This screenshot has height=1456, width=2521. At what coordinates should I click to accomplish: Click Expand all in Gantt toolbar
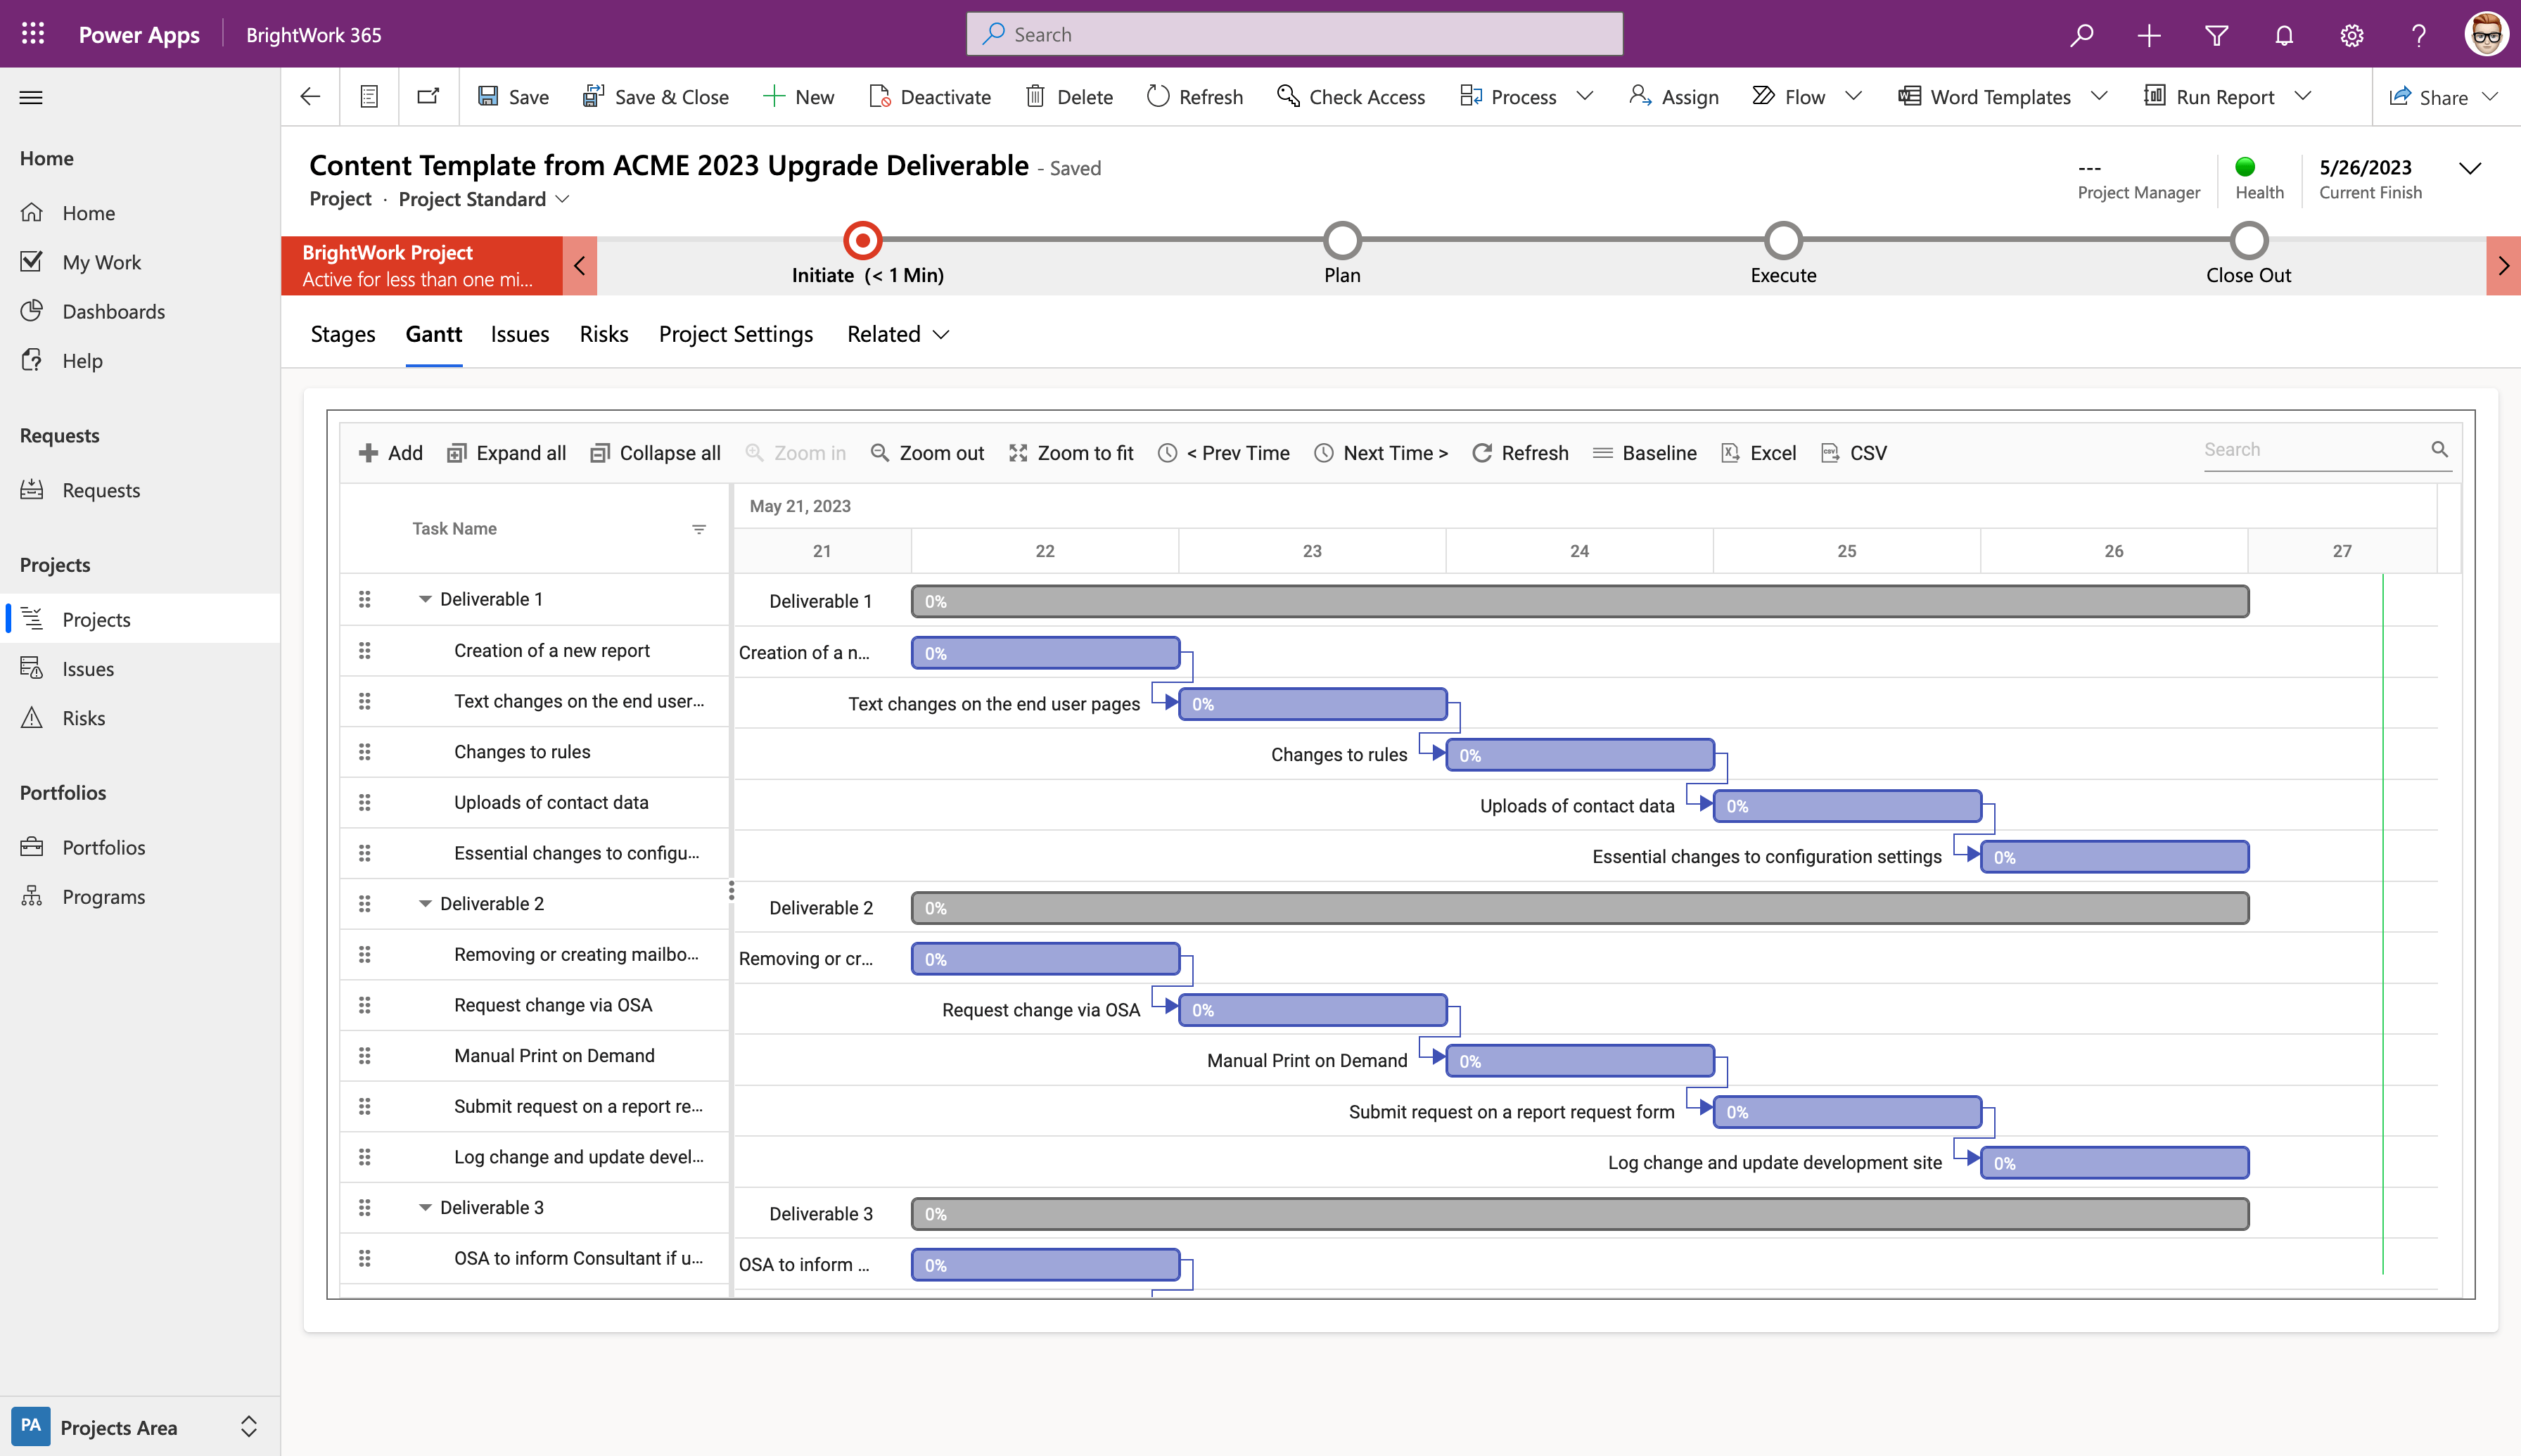pyautogui.click(x=506, y=453)
